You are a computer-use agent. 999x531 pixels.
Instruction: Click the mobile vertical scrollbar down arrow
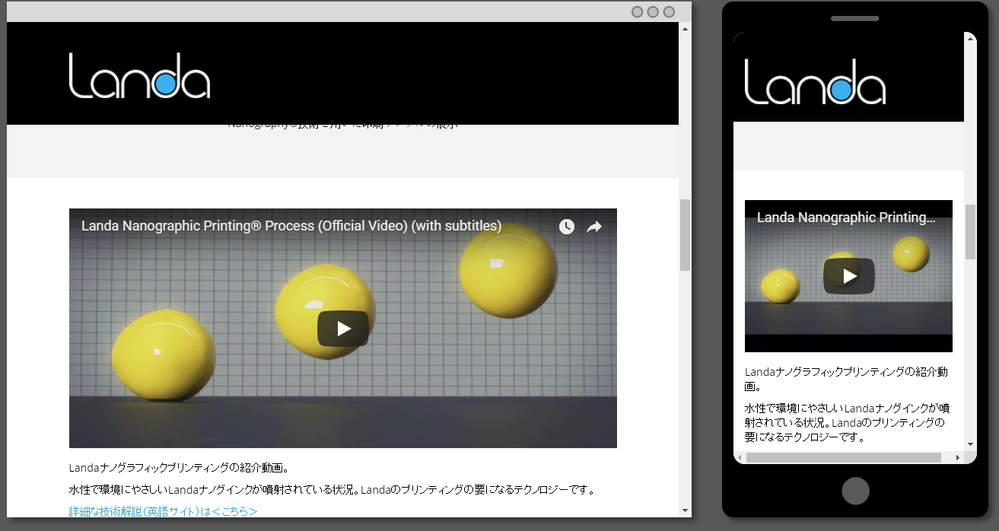click(x=970, y=444)
